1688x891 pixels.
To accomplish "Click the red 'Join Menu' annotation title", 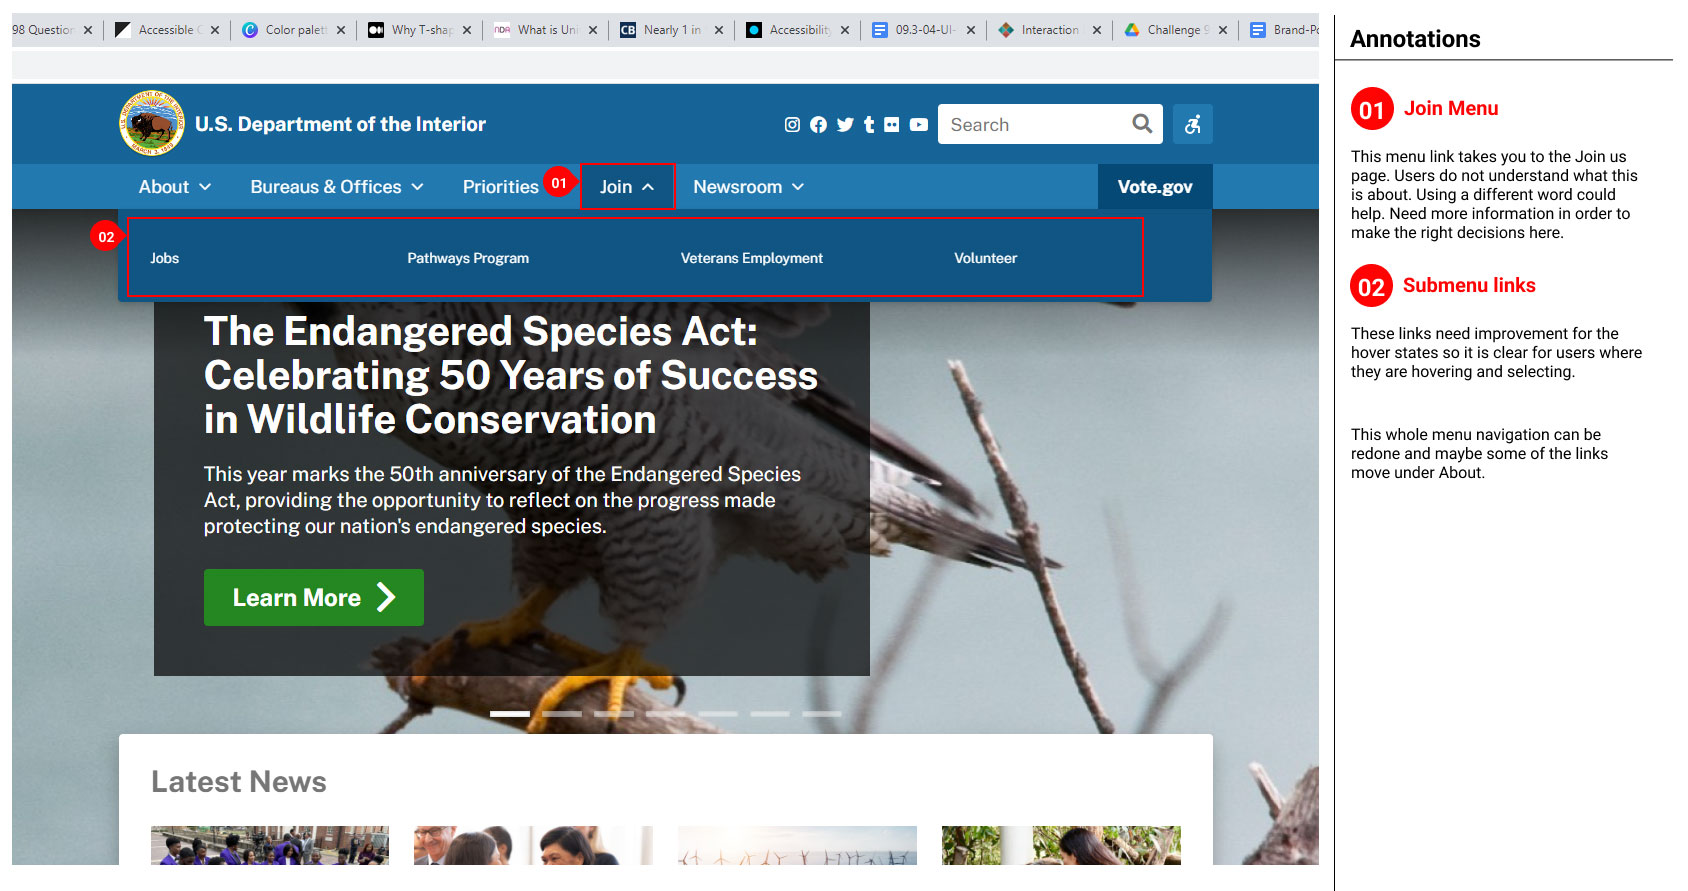I will click(x=1451, y=108).
